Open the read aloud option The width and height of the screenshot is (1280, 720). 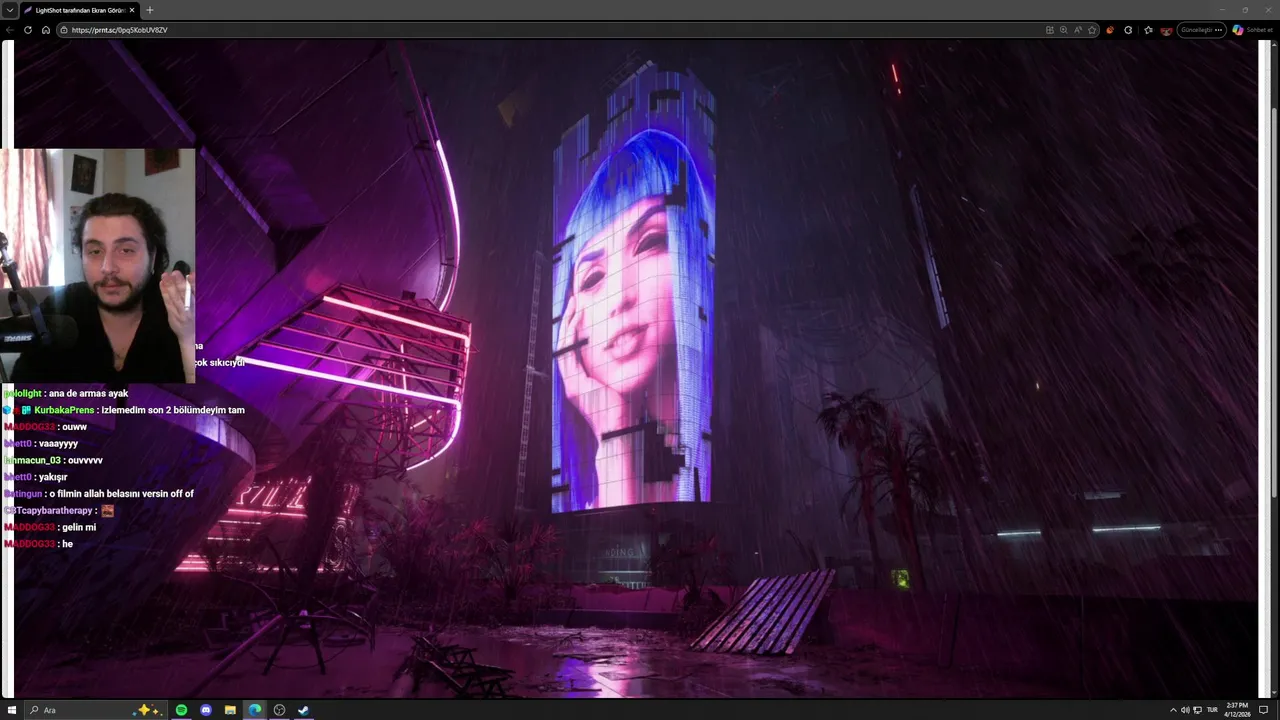pos(1078,30)
